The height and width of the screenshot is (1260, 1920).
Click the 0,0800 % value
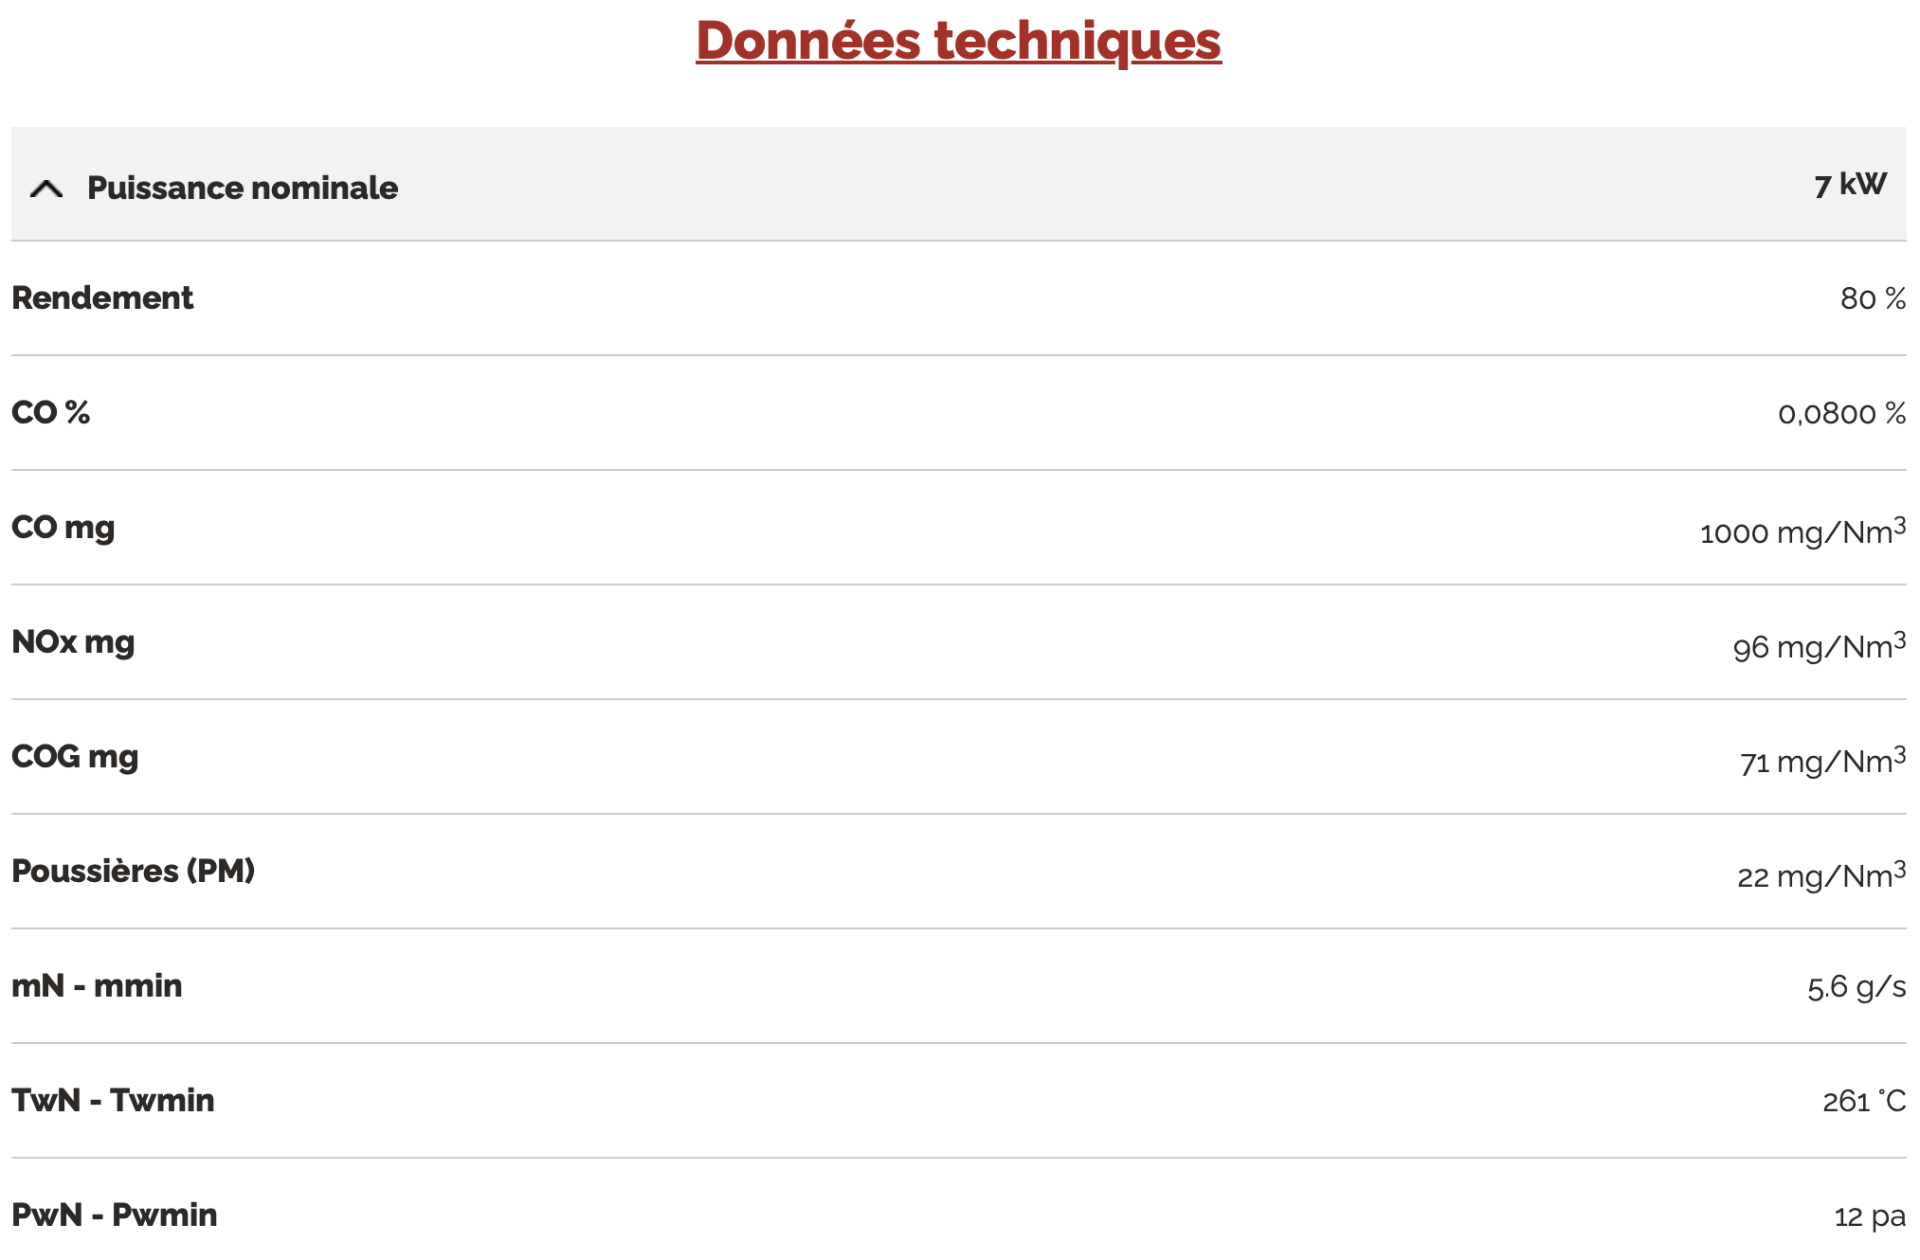tap(1841, 414)
